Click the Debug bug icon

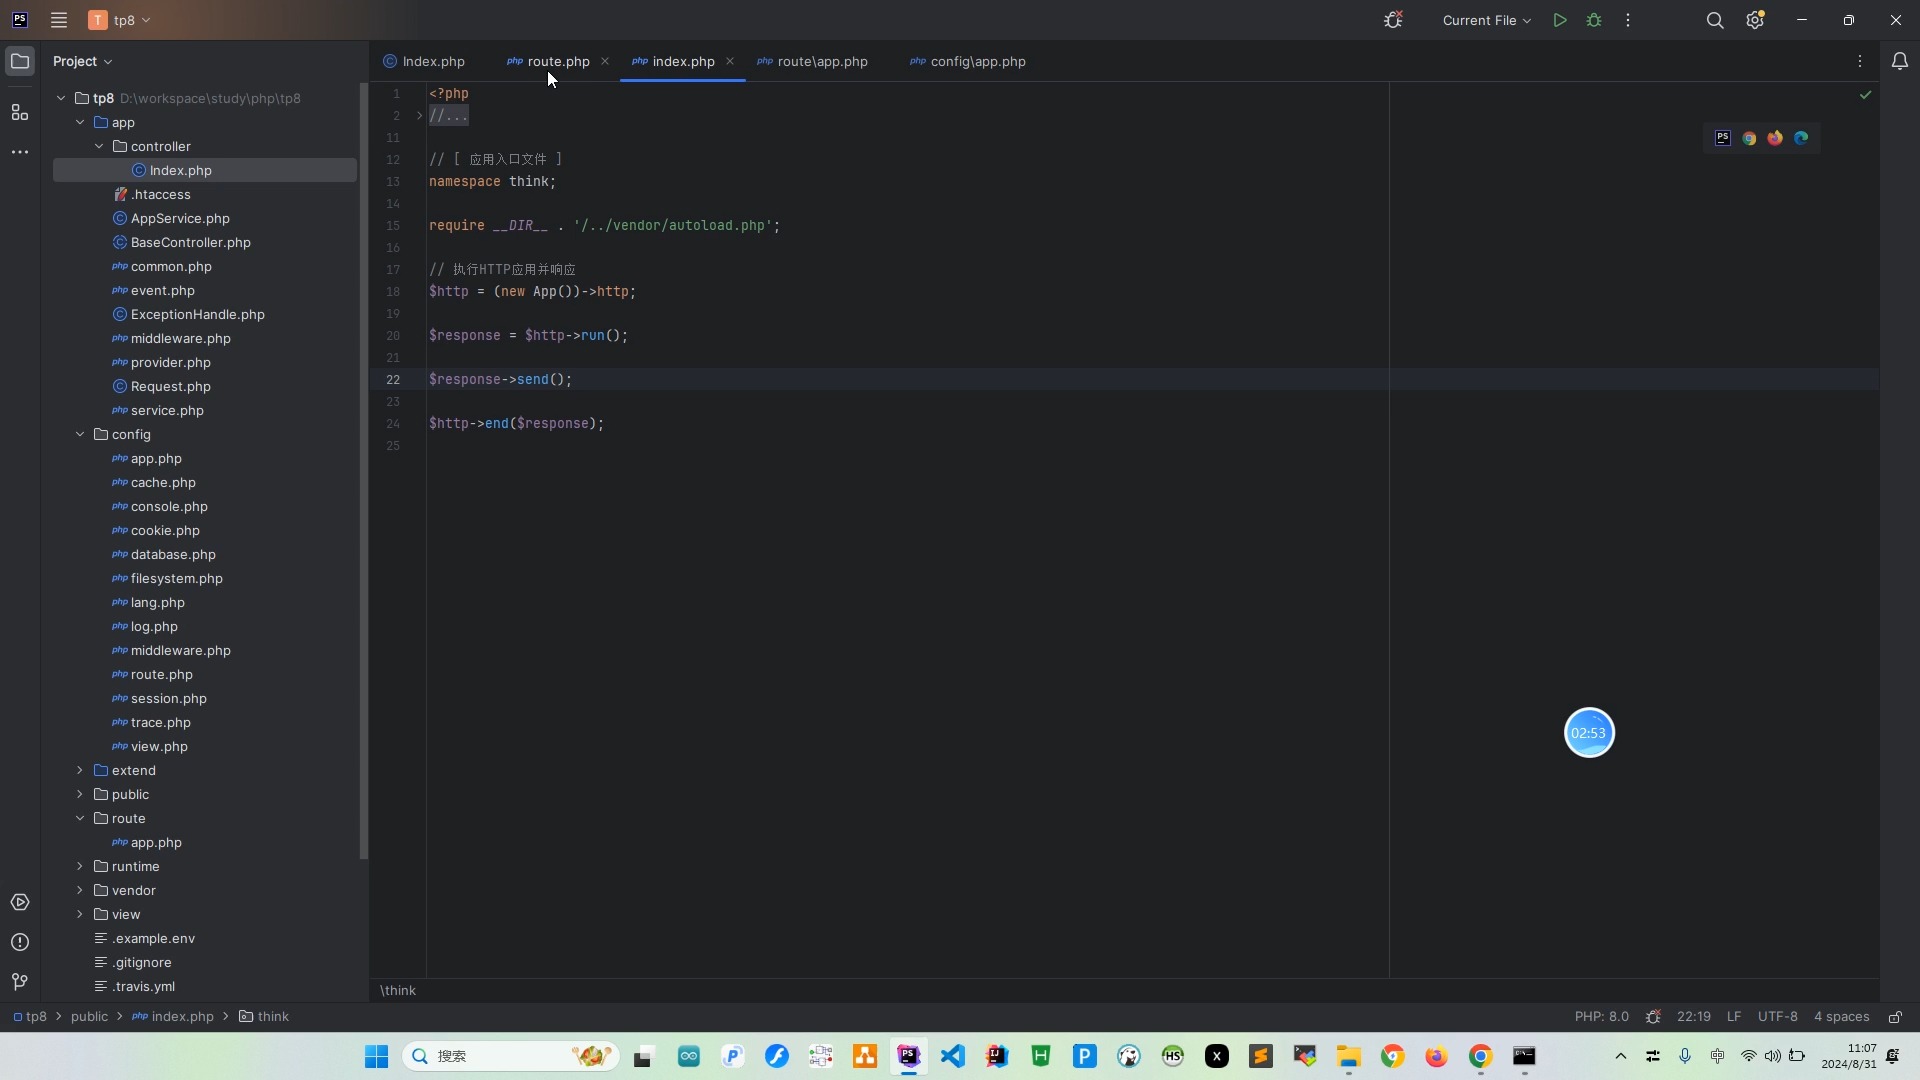(x=1594, y=20)
